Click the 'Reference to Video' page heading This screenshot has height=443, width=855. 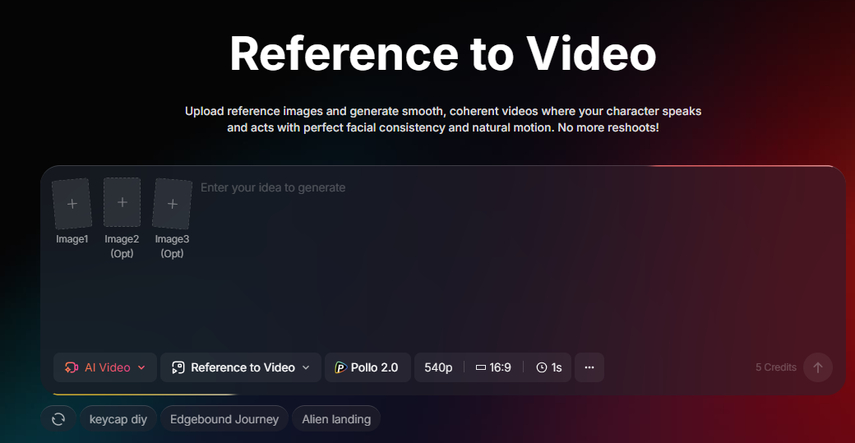(443, 53)
